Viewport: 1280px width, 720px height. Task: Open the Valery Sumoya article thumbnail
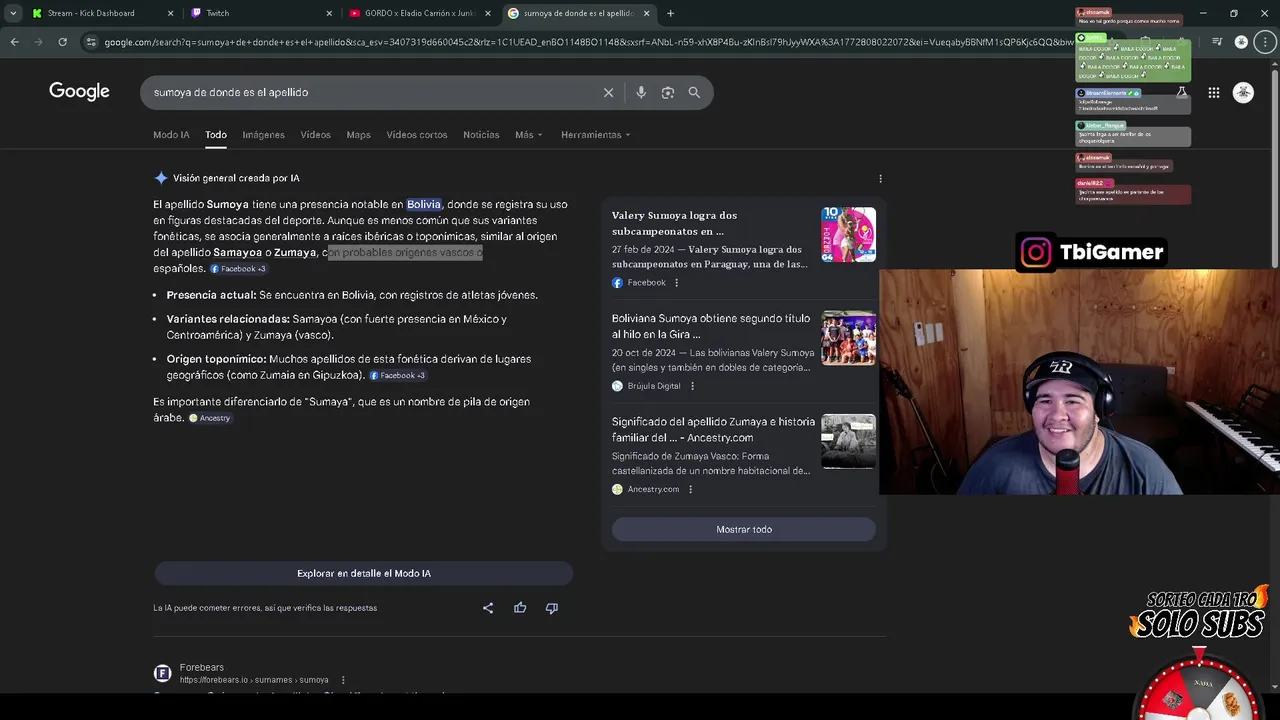[x=848, y=235]
